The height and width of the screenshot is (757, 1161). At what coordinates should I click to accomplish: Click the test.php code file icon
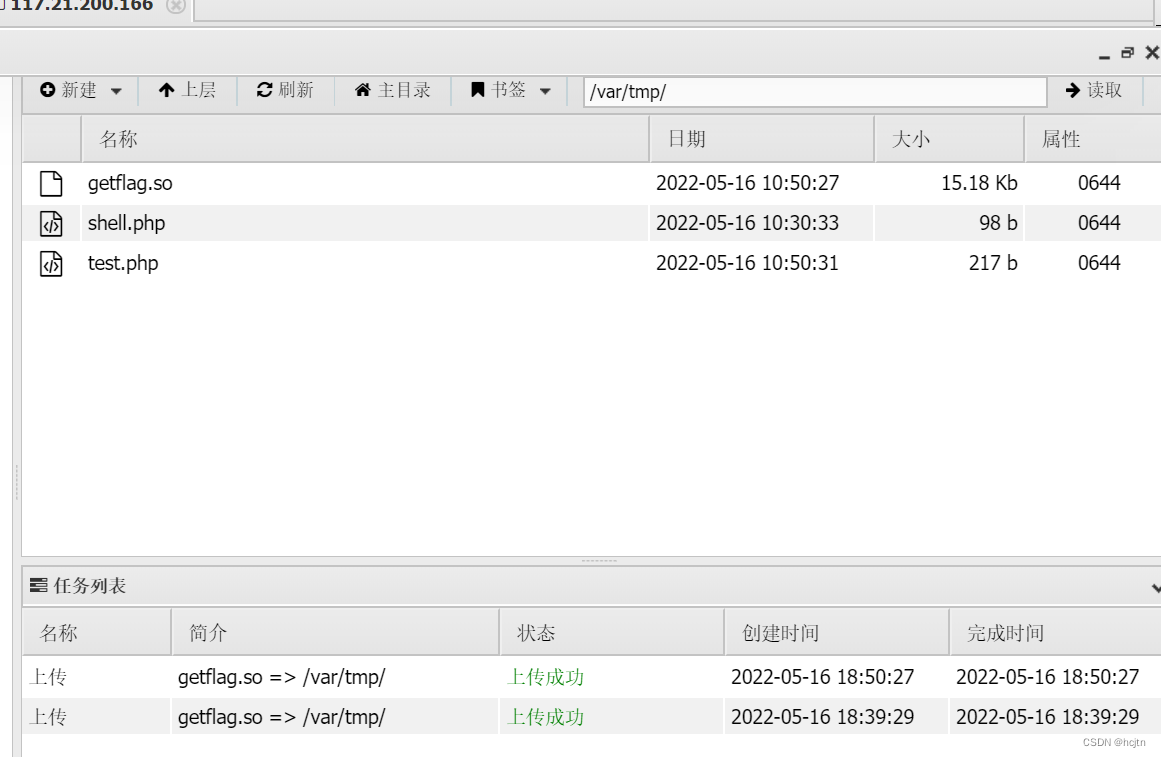(51, 263)
